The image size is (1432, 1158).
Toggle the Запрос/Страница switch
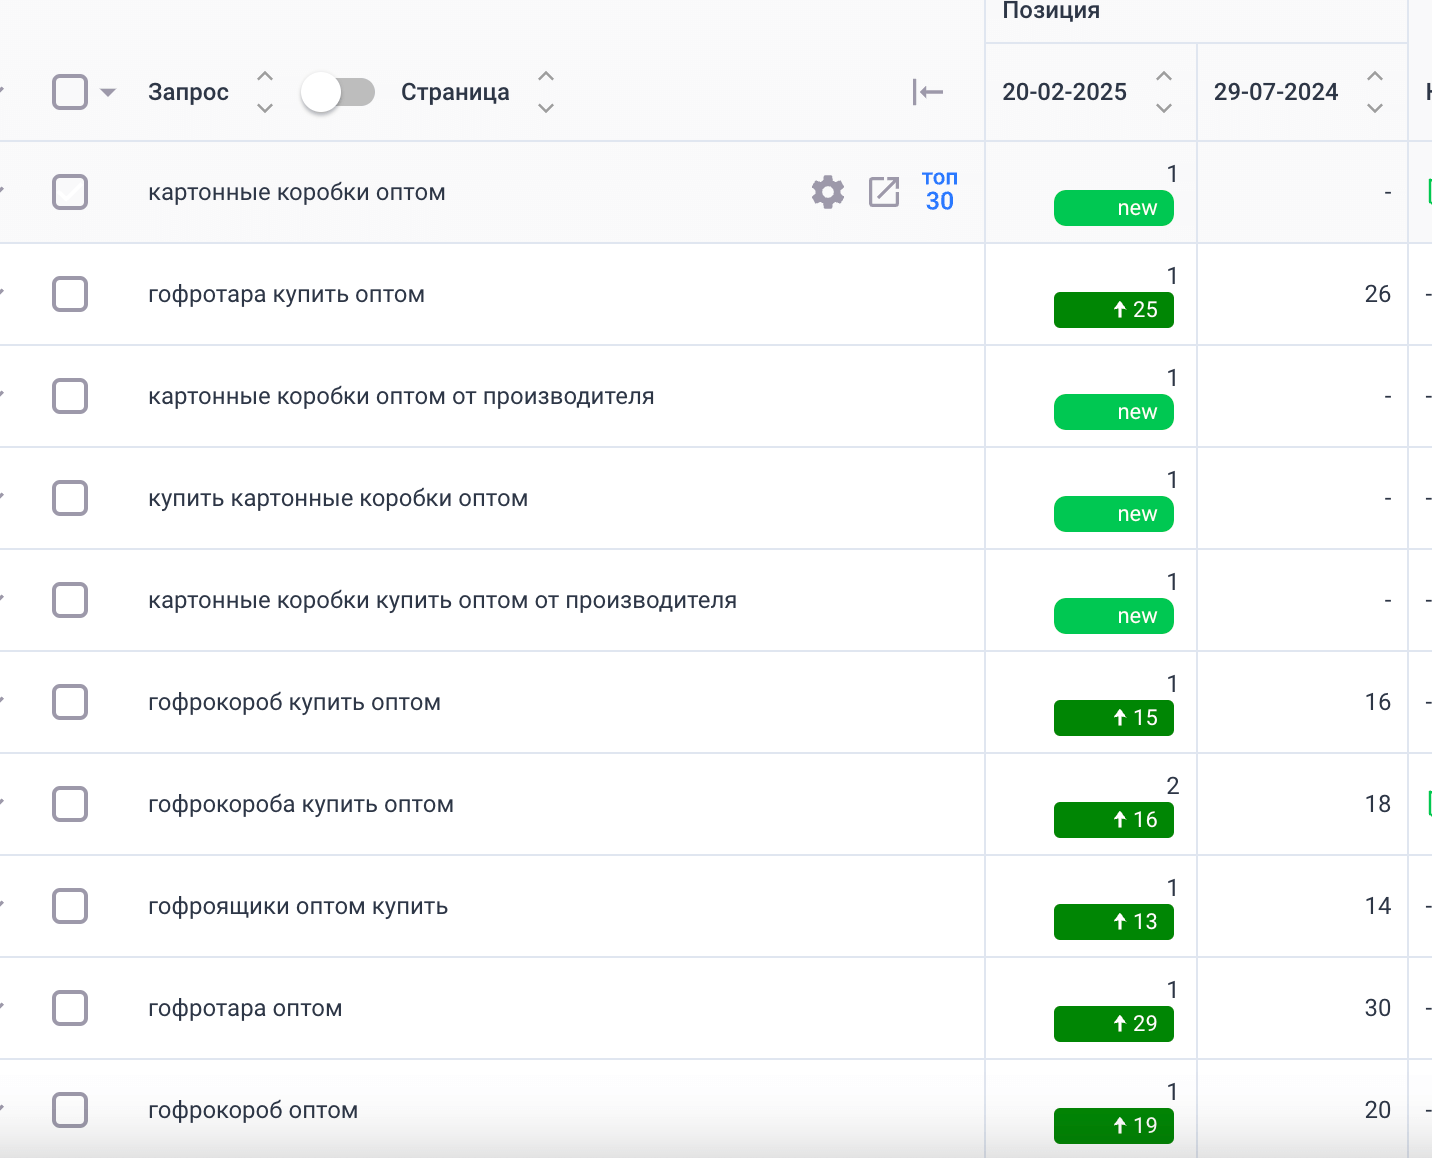point(338,92)
